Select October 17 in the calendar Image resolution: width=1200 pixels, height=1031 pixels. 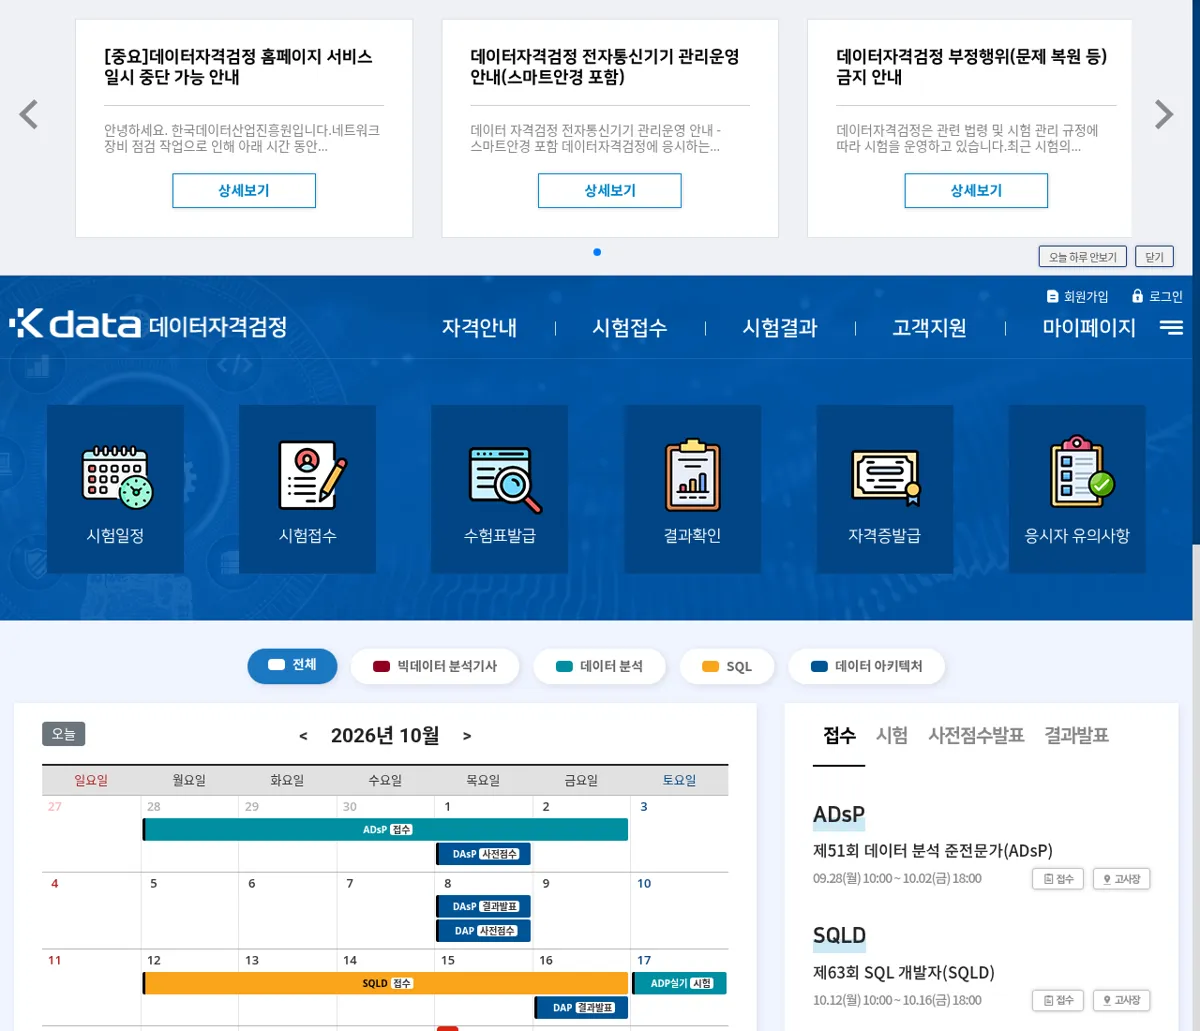point(644,960)
